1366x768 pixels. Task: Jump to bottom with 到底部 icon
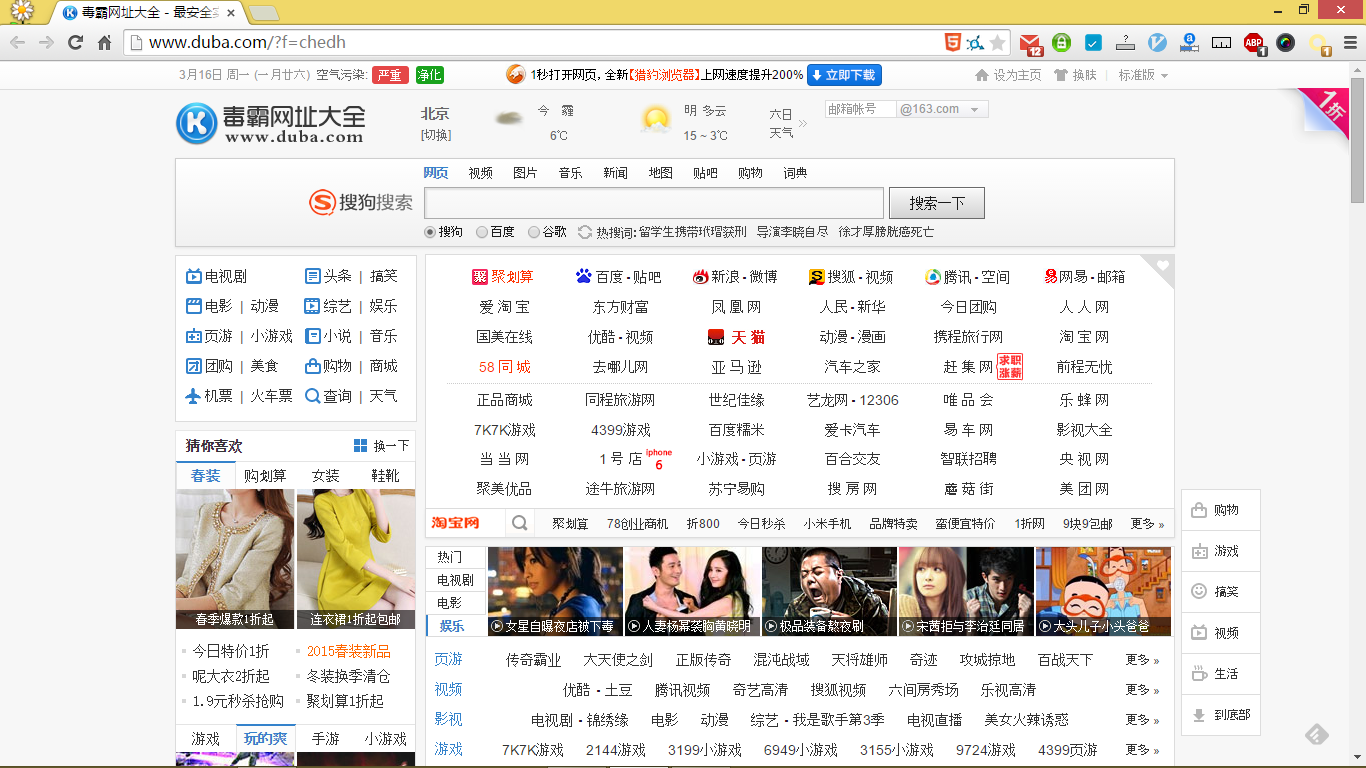[x=1199, y=715]
